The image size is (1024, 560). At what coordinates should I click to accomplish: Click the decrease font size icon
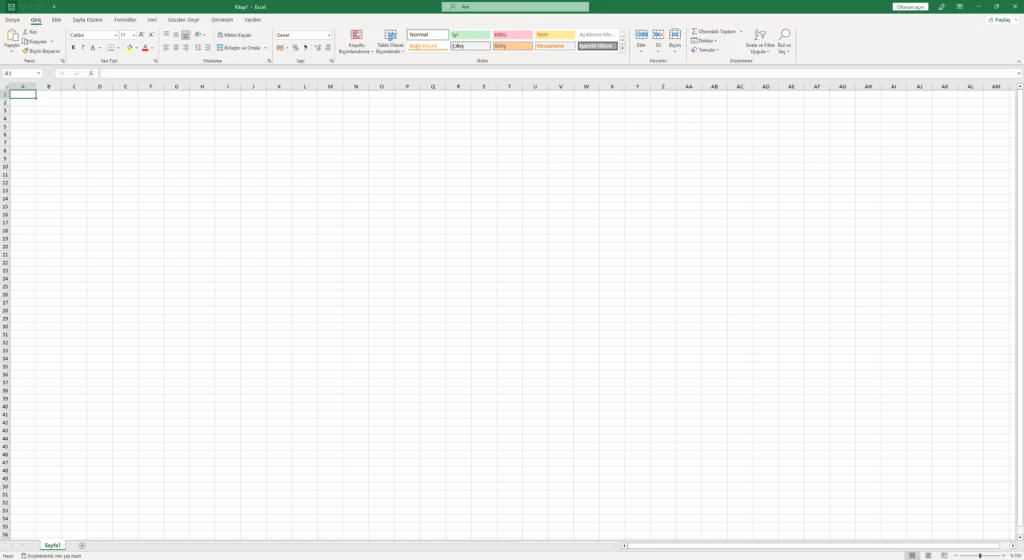tap(152, 35)
